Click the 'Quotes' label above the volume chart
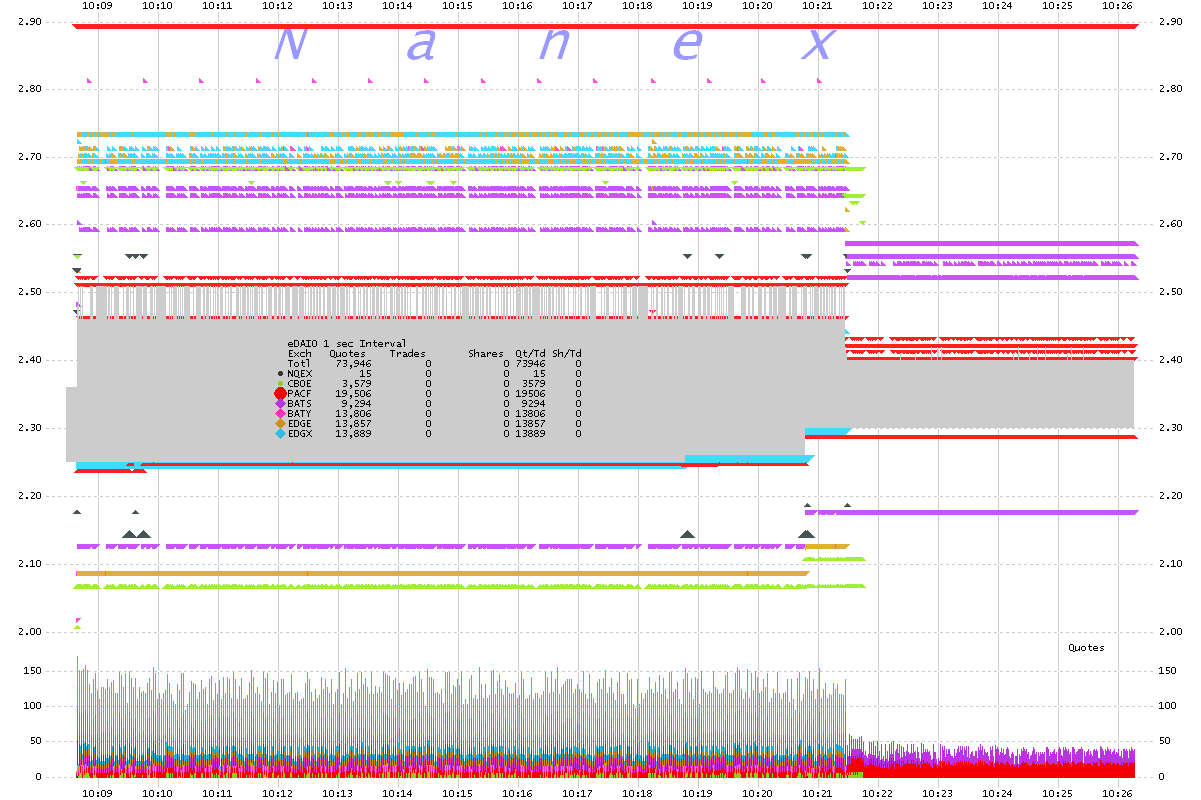 tap(1086, 647)
